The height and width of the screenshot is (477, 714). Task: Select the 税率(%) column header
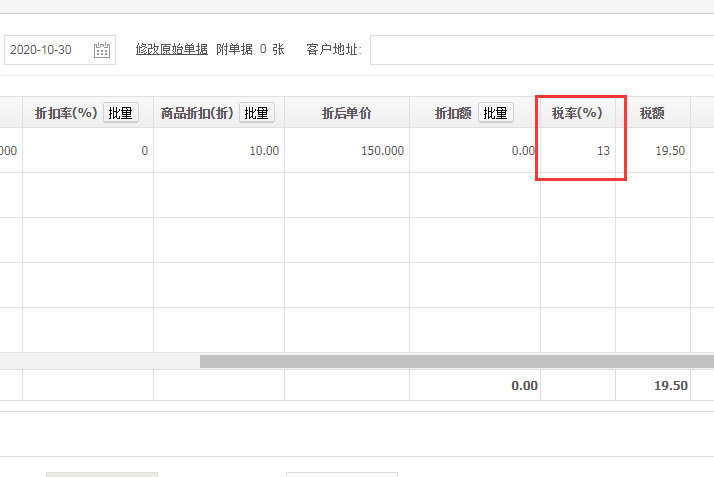[577, 113]
